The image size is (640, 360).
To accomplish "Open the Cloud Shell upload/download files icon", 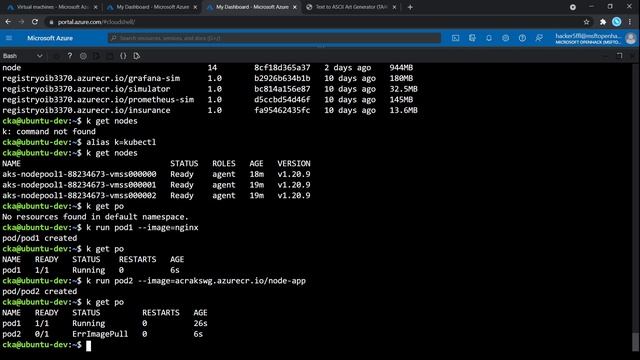I will pos(96,56).
